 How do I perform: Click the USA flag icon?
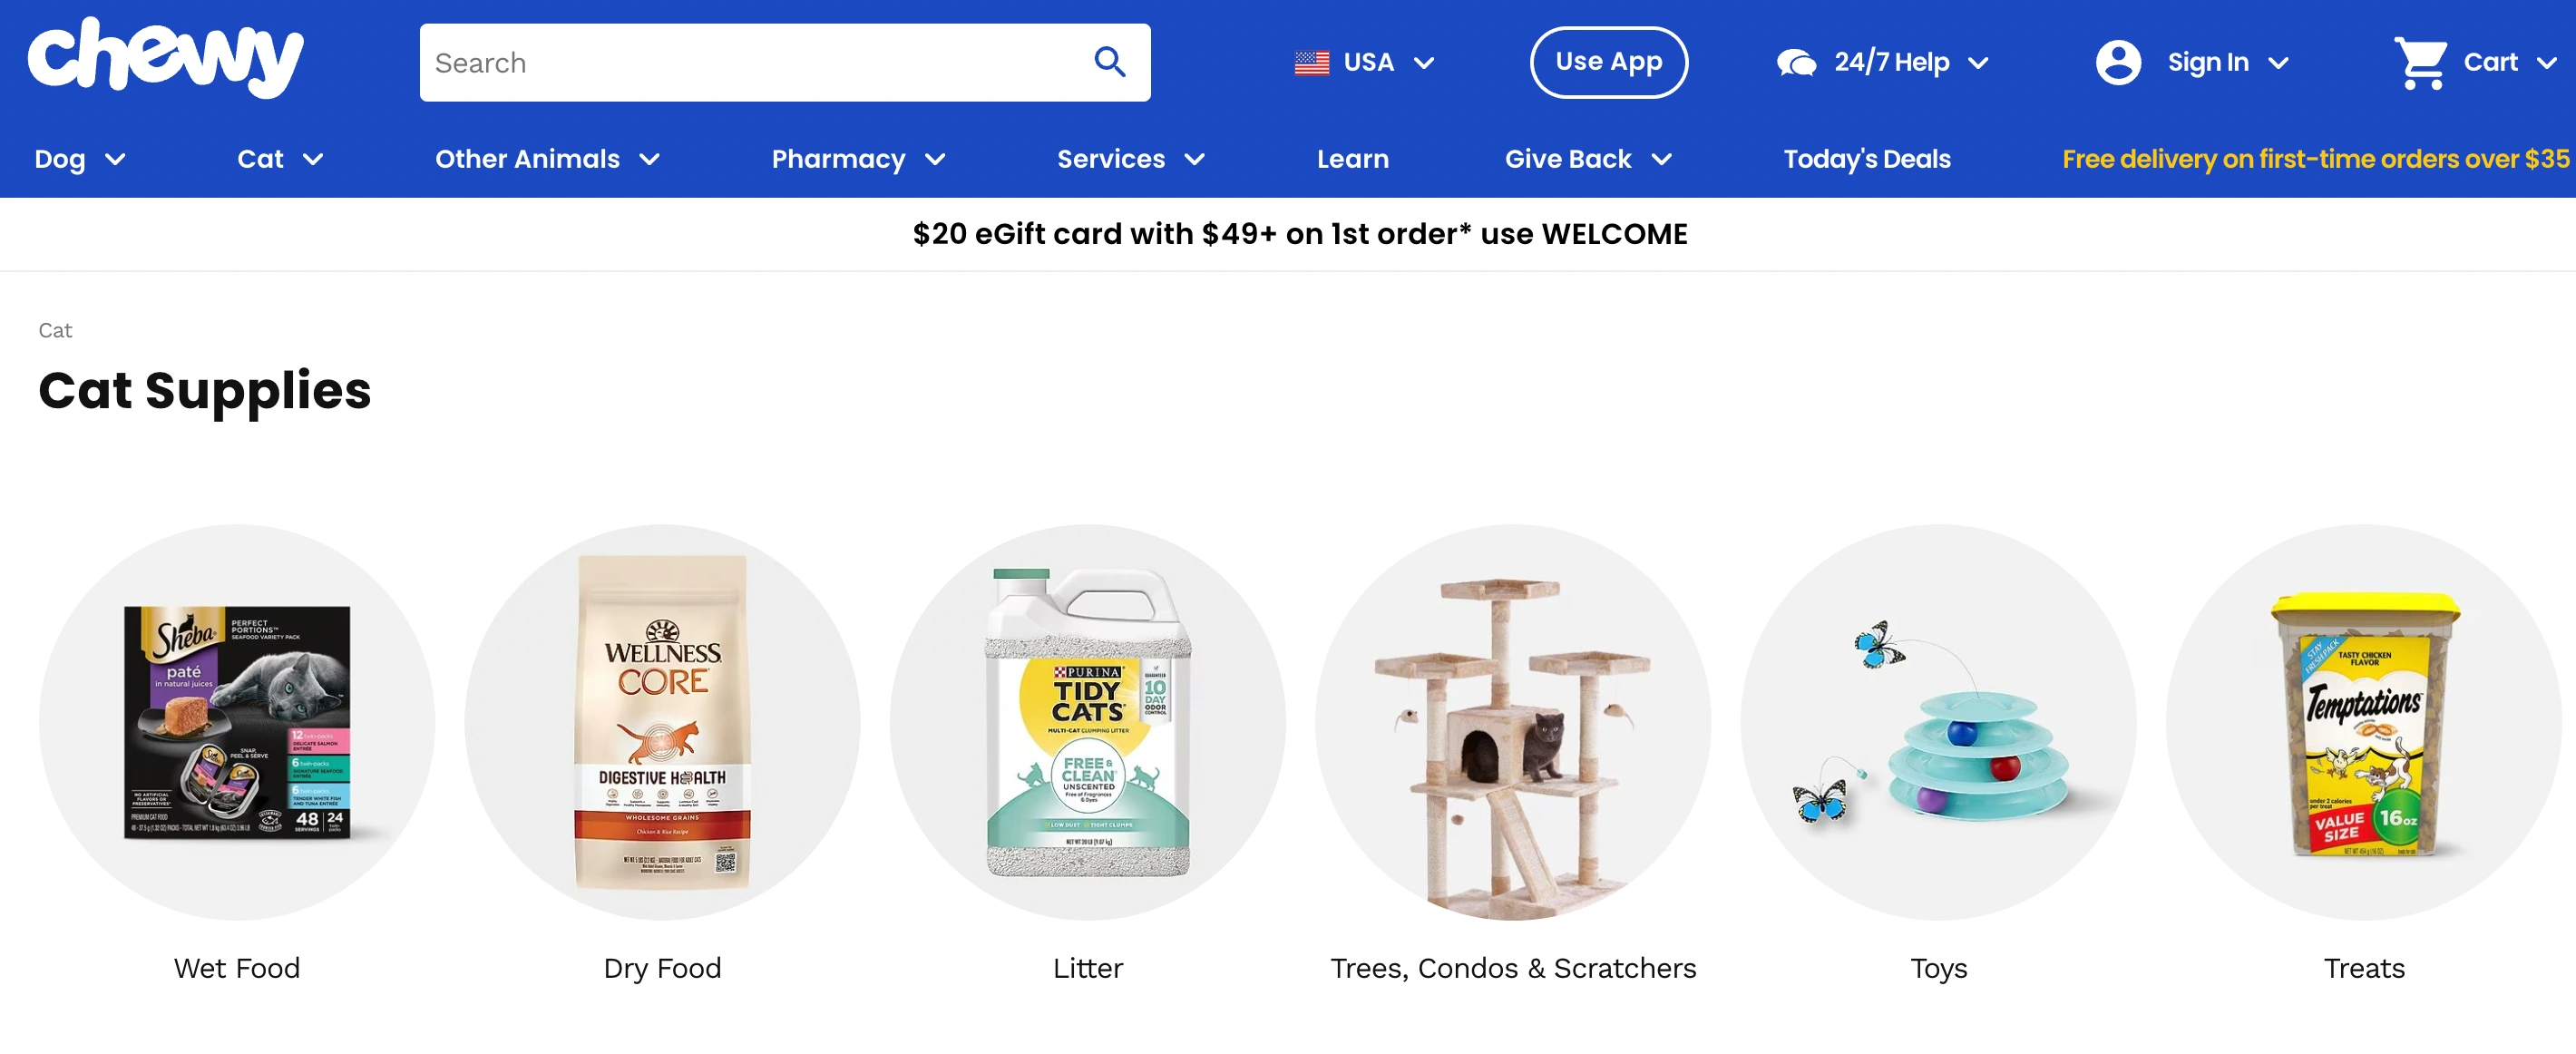[x=1311, y=63]
